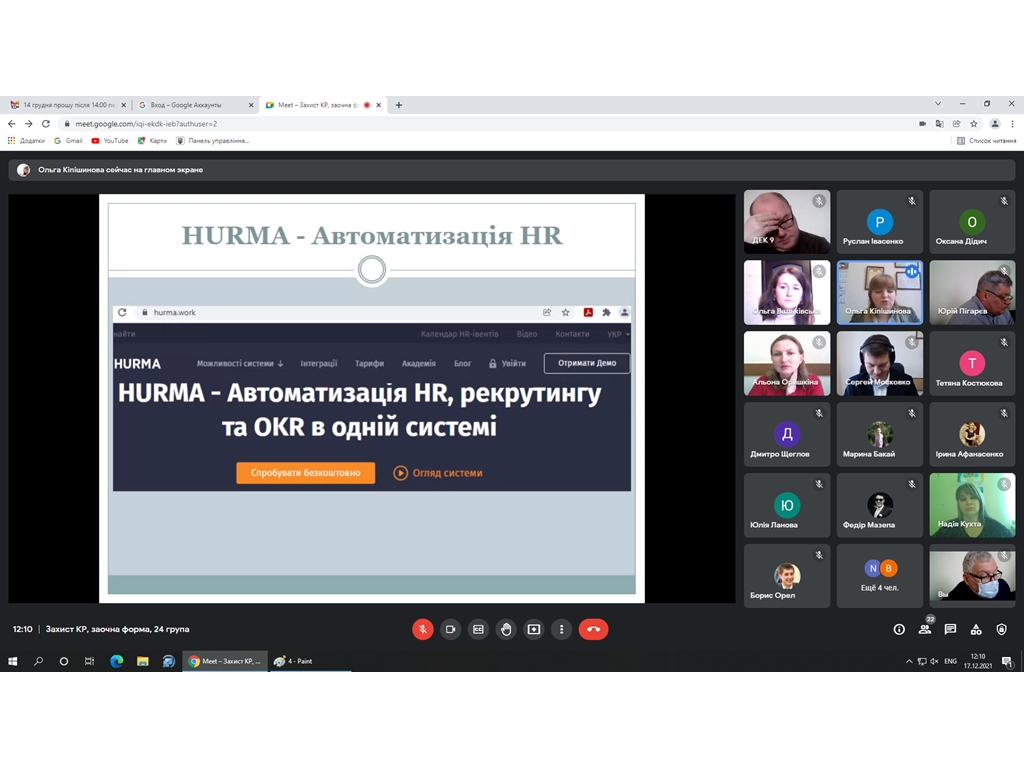The image size is (1024, 768).
Task: Close the 'Вход – Google Аккаунты' tab
Action: (x=251, y=104)
